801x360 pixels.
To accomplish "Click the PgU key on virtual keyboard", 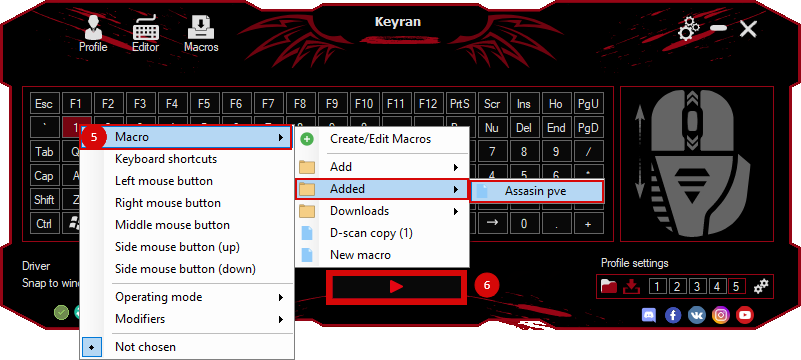I will 588,104.
